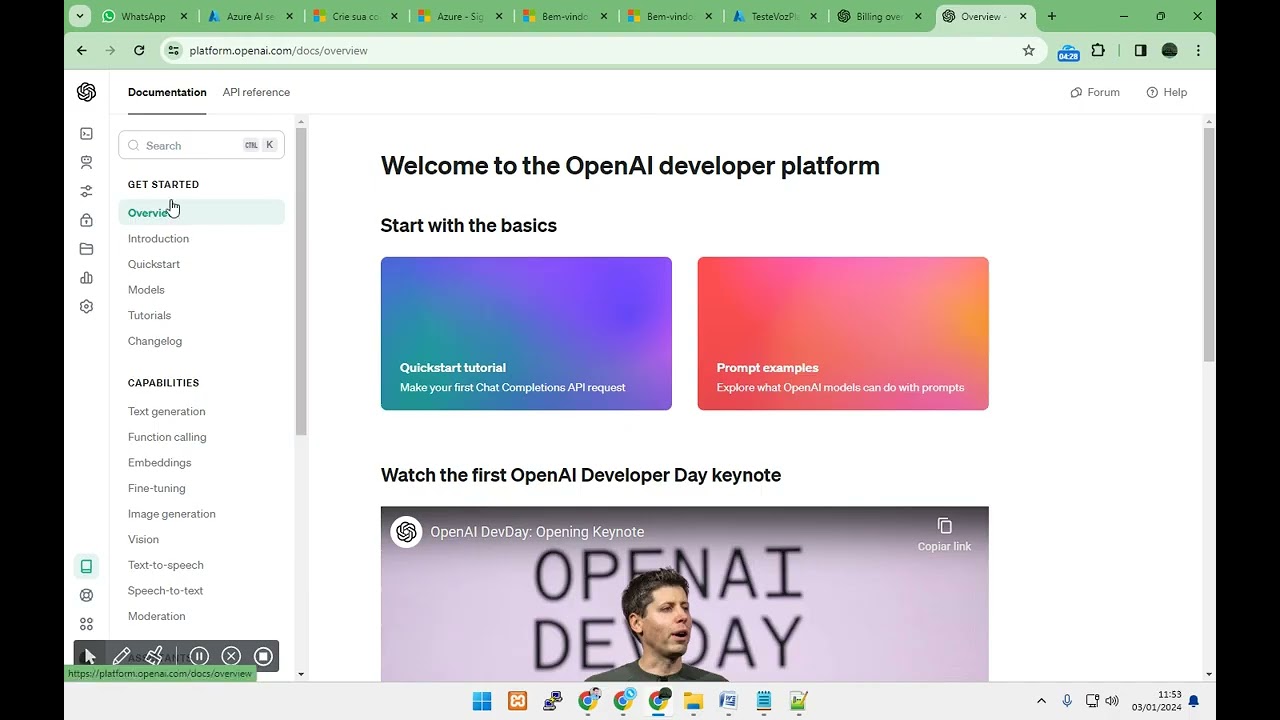Viewport: 1280px width, 720px height.
Task: Open the Quickstart tutorial card
Action: pos(526,333)
